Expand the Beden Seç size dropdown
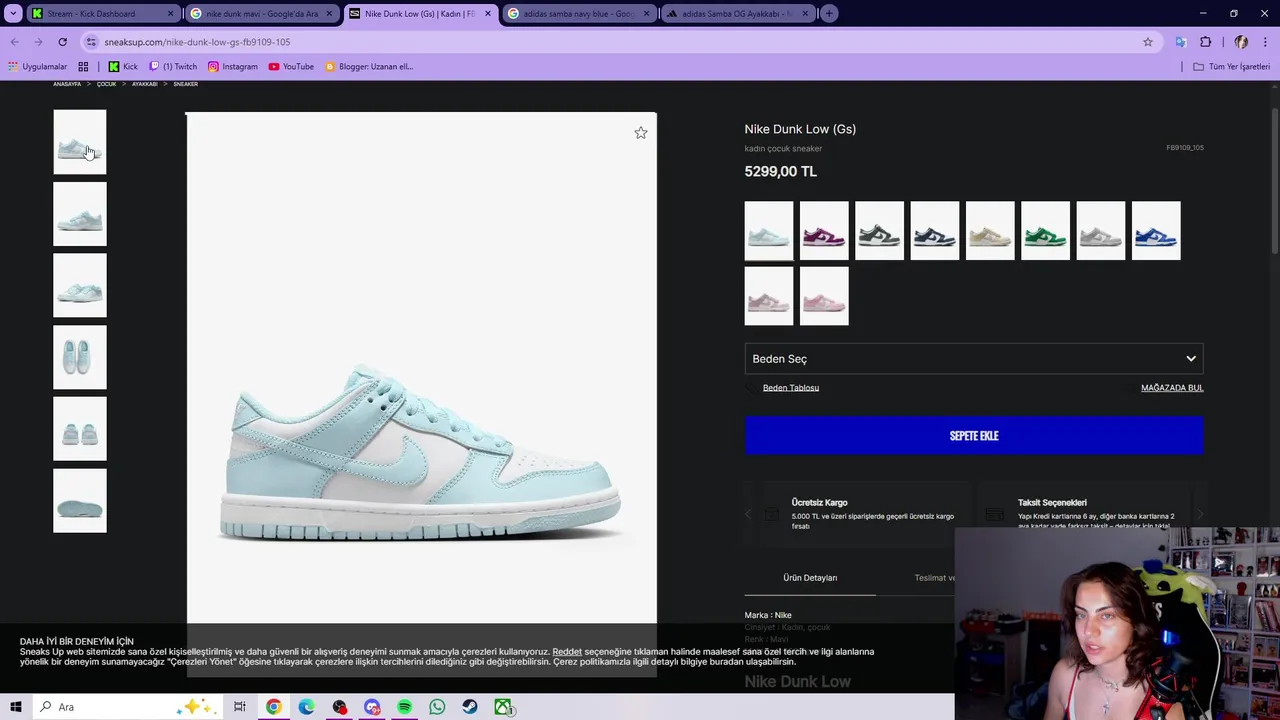This screenshot has height=720, width=1280. [974, 359]
